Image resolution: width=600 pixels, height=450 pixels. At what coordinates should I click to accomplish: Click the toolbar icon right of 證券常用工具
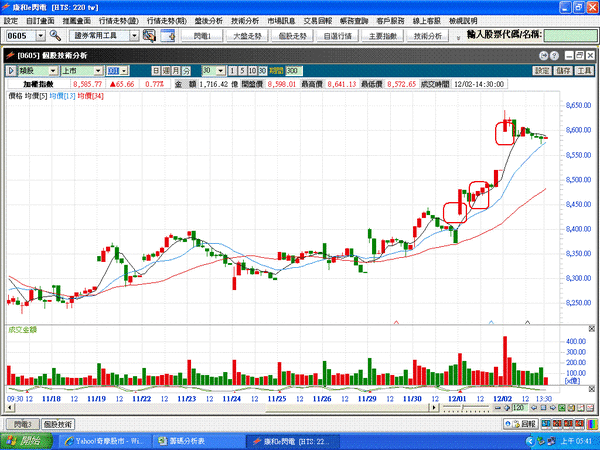[x=149, y=36]
